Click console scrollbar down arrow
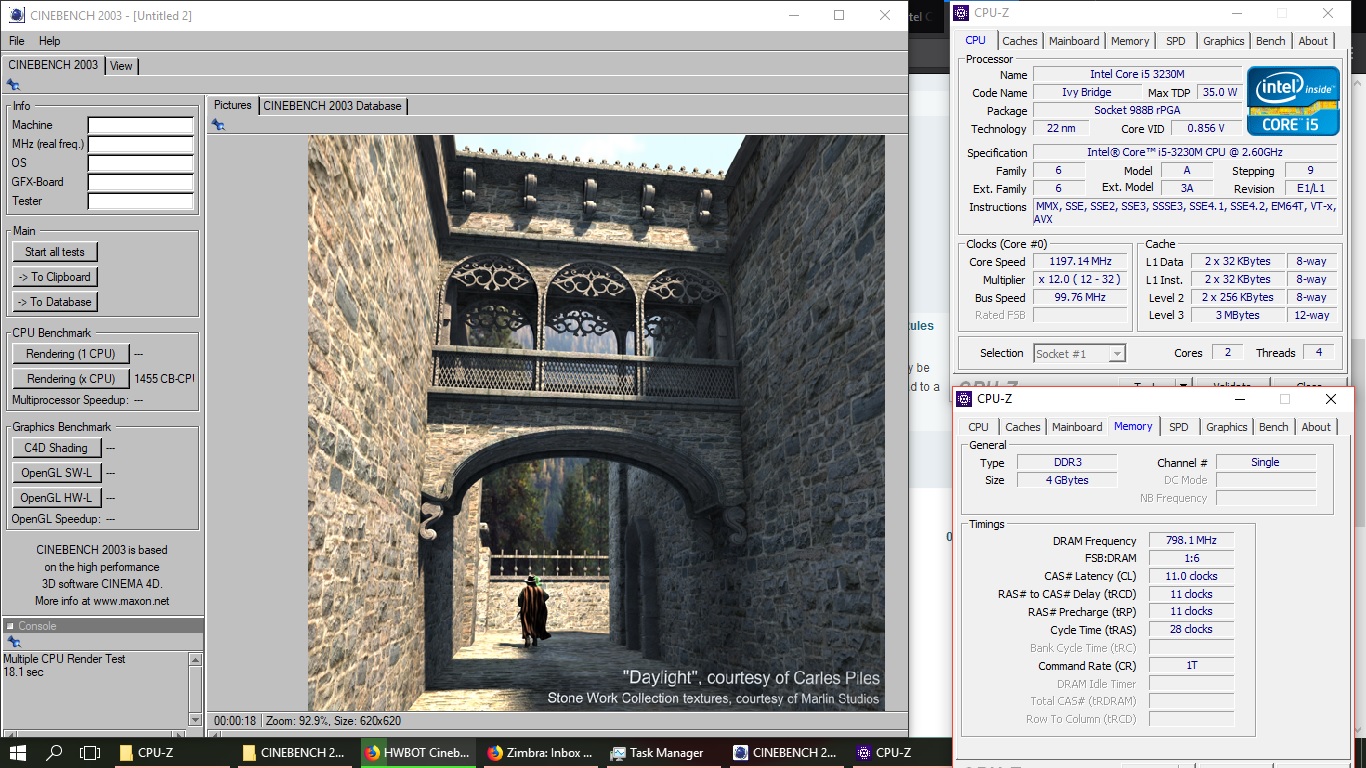This screenshot has height=768, width=1366. coord(195,719)
